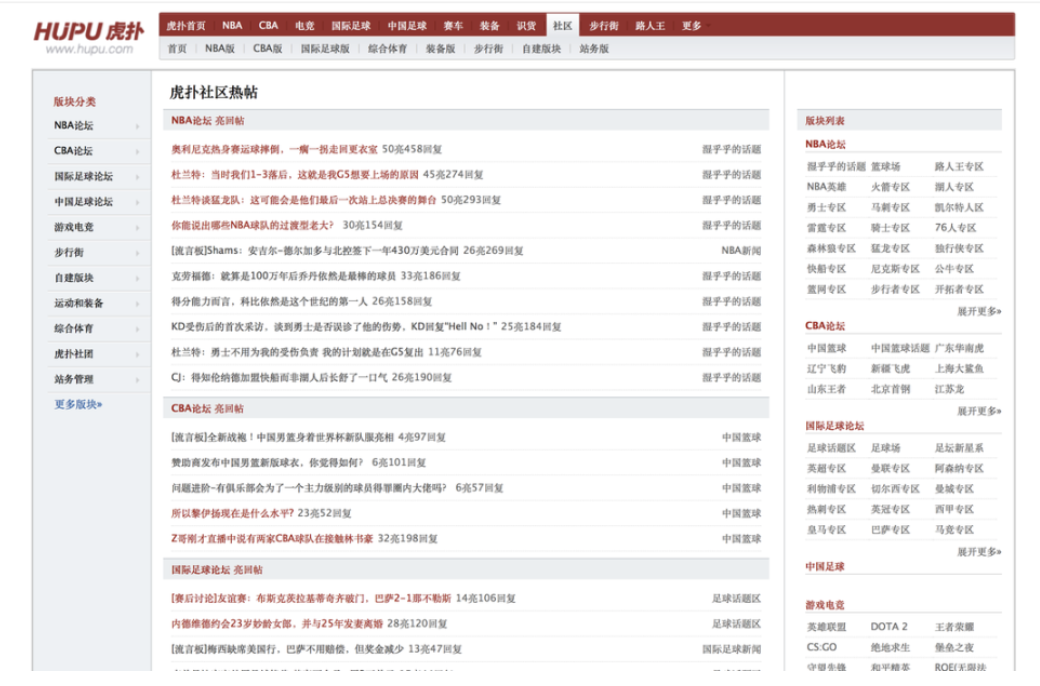
Task: Click the 国际足球新闻 tag beside the 梅西 post
Action: click(x=732, y=650)
